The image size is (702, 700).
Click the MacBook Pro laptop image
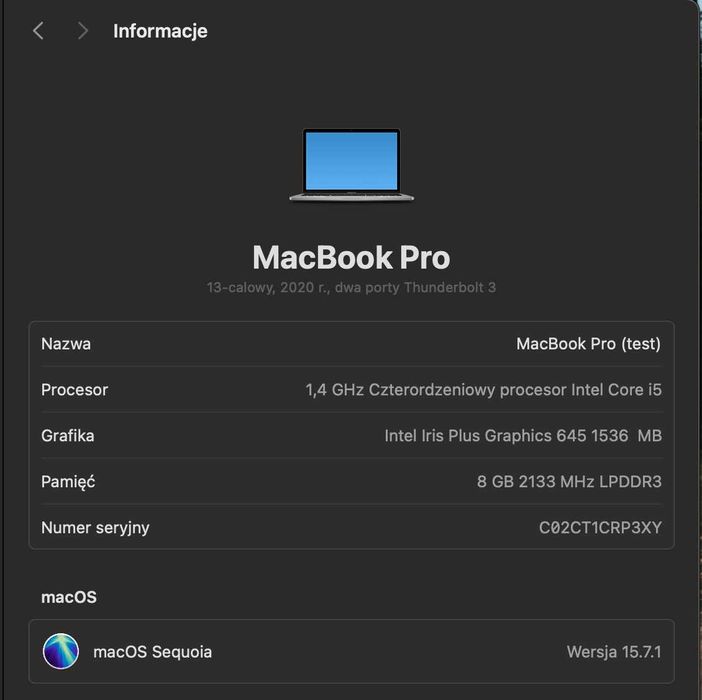pyautogui.click(x=351, y=165)
